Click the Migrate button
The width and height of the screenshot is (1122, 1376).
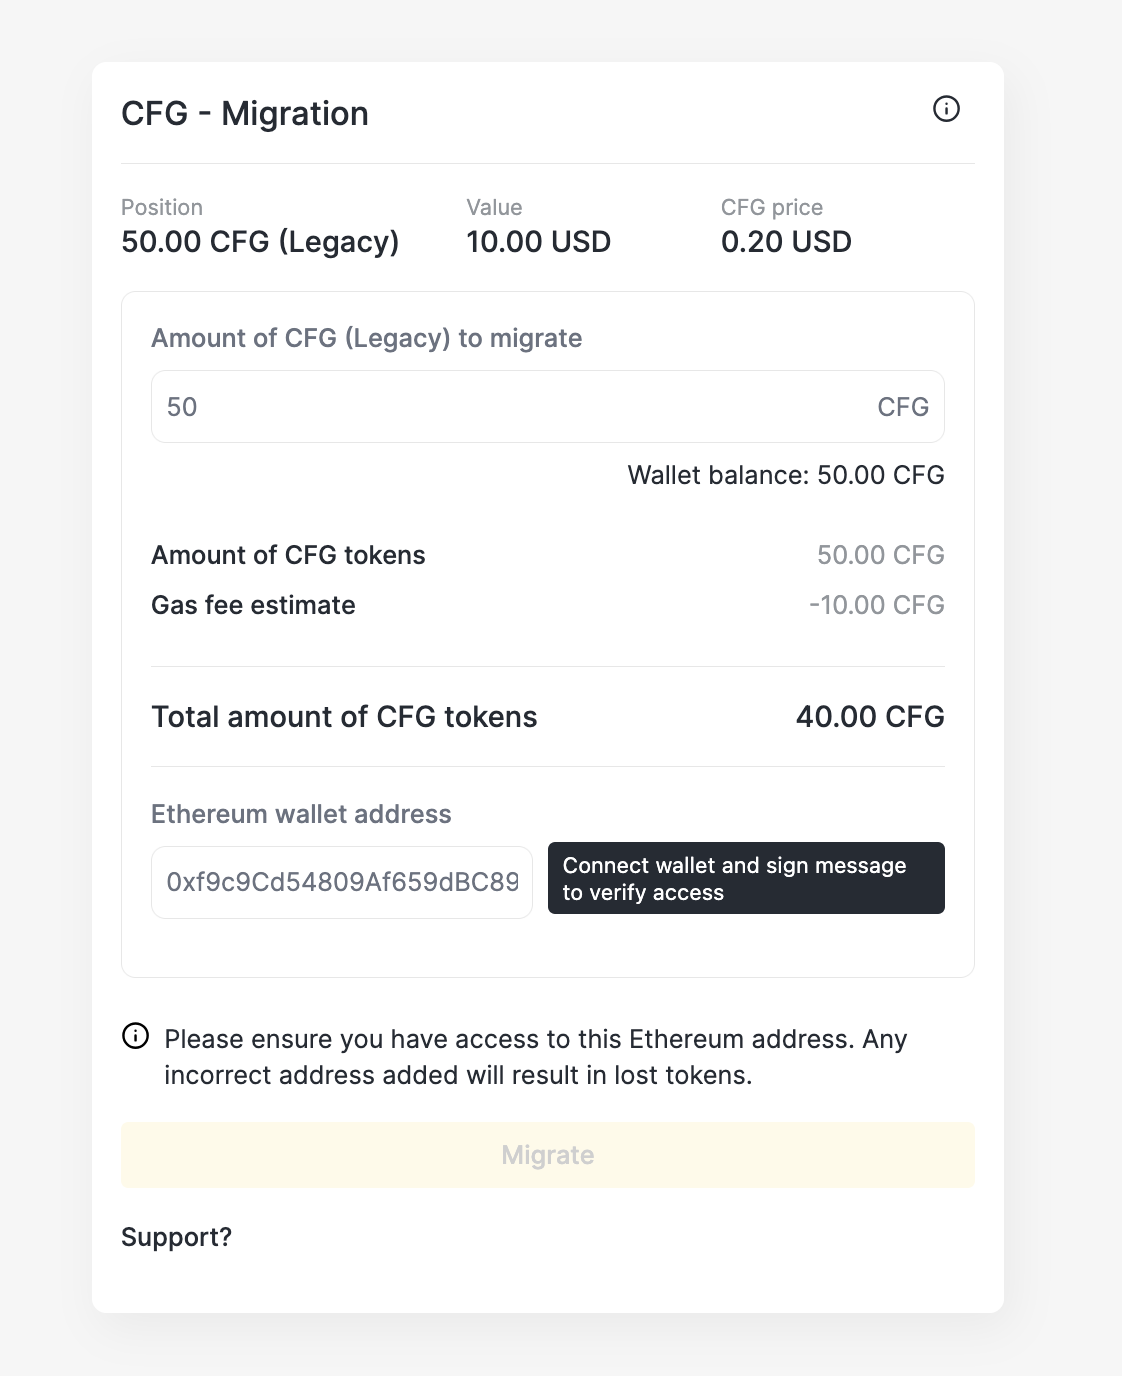click(x=548, y=1155)
